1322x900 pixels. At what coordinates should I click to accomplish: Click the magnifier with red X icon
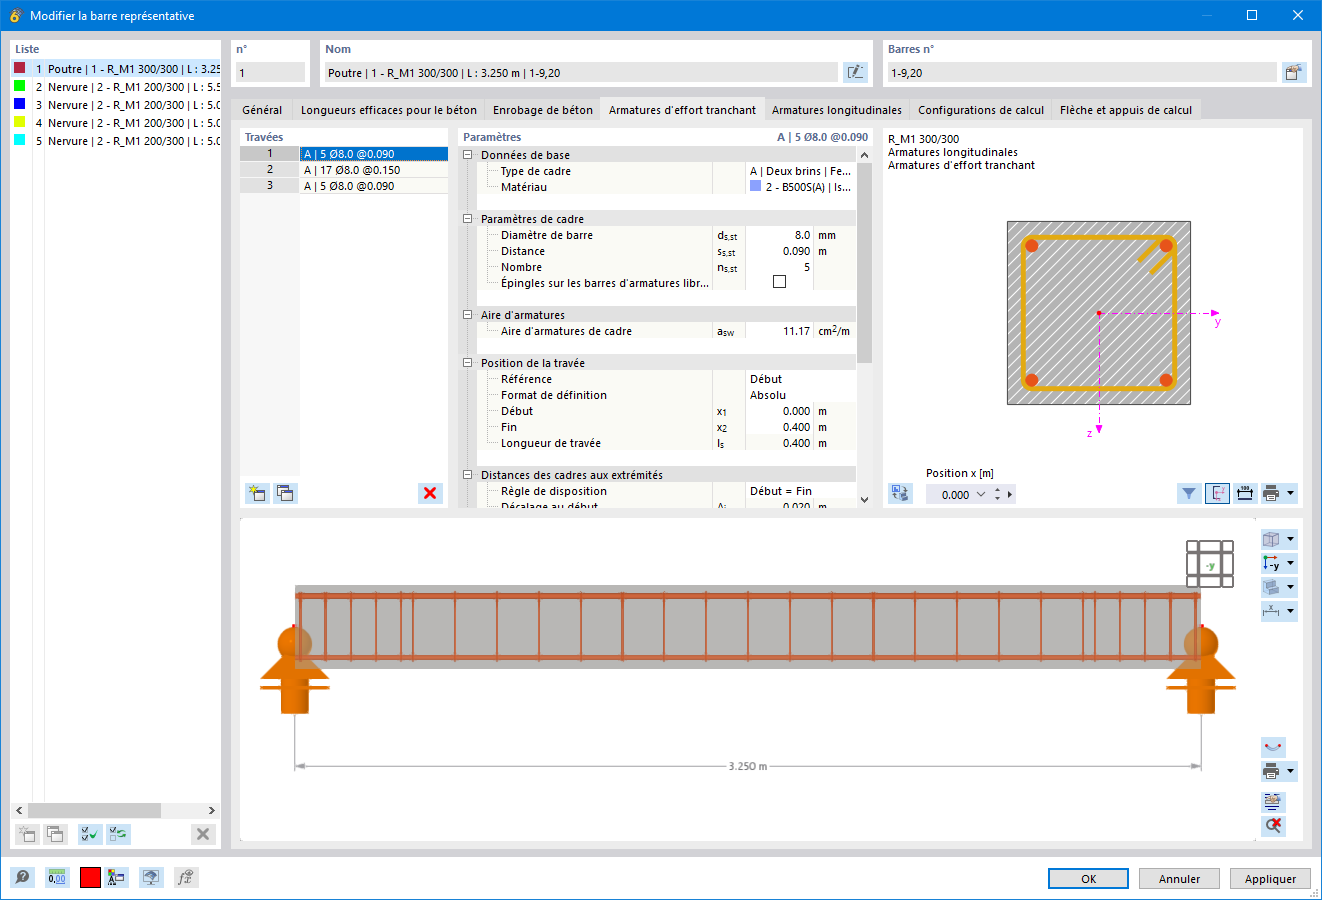point(1273,825)
